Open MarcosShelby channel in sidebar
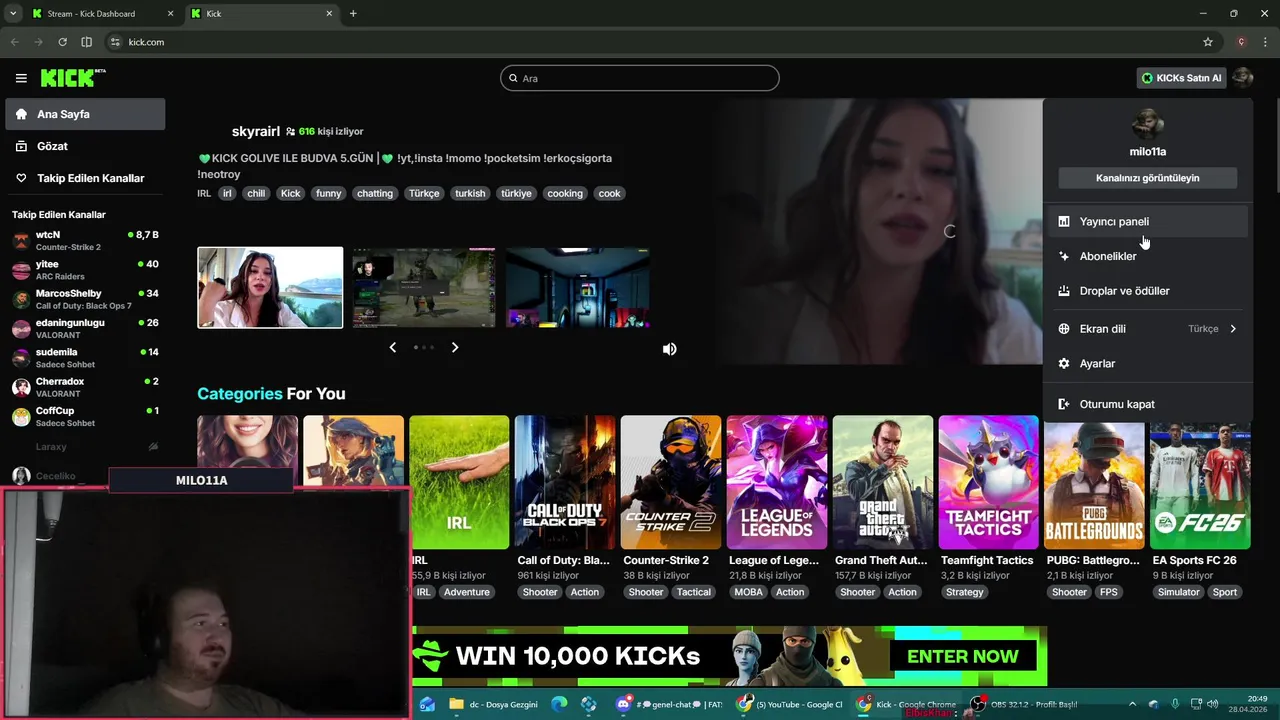The image size is (1280, 720). [85, 299]
